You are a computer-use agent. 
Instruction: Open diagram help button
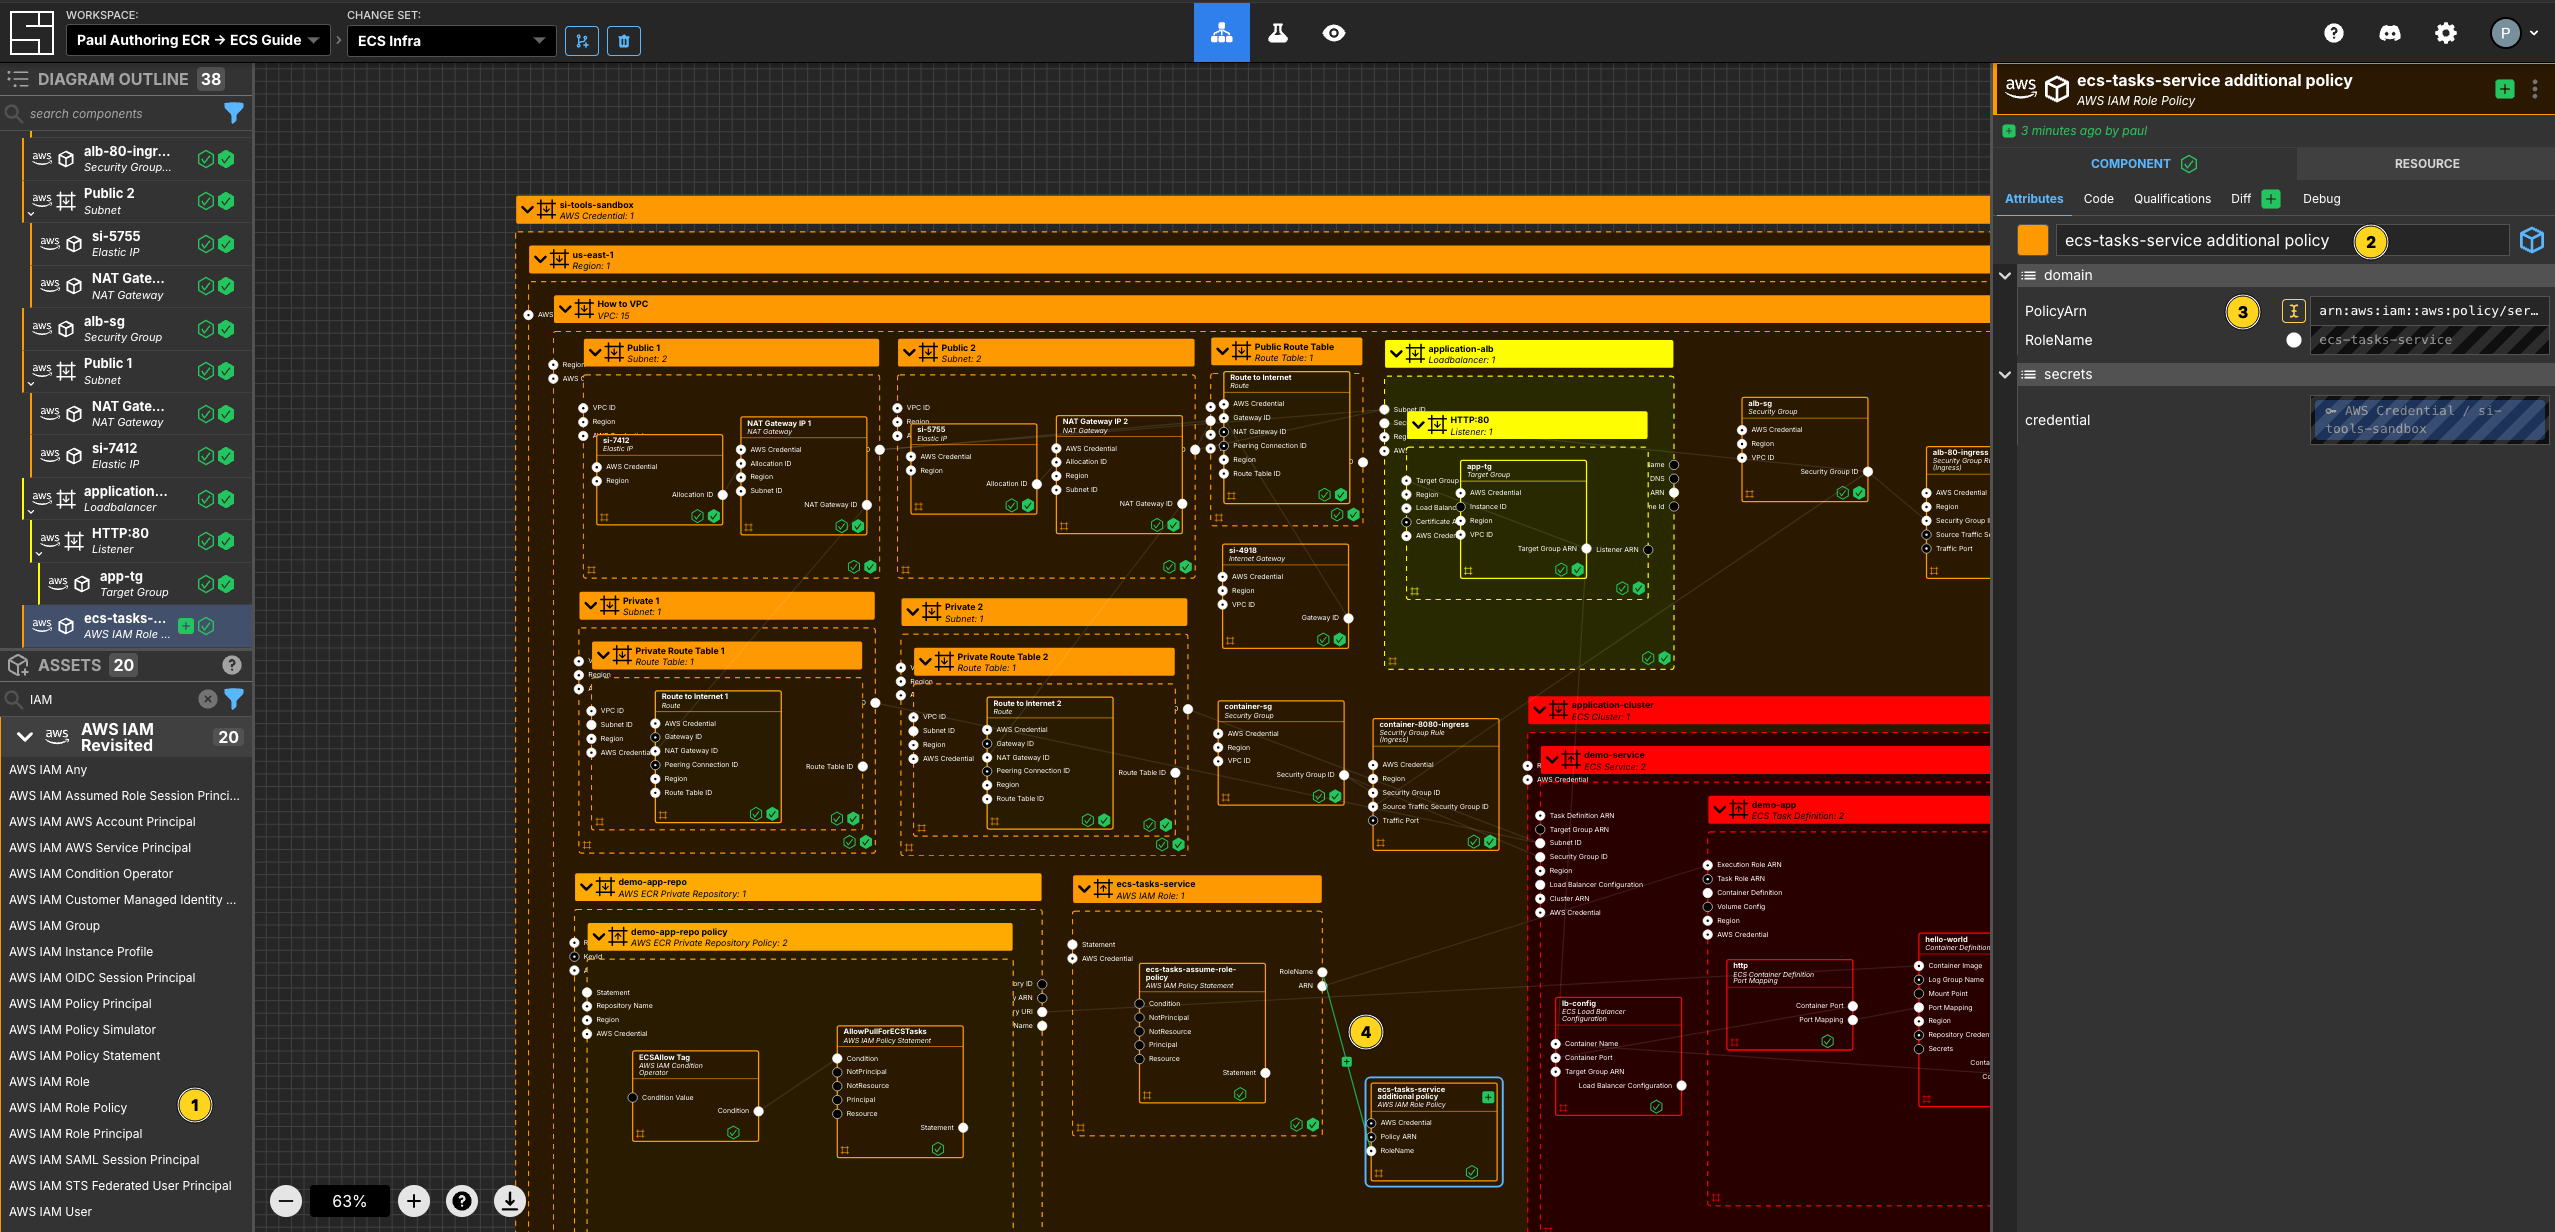tap(462, 1200)
